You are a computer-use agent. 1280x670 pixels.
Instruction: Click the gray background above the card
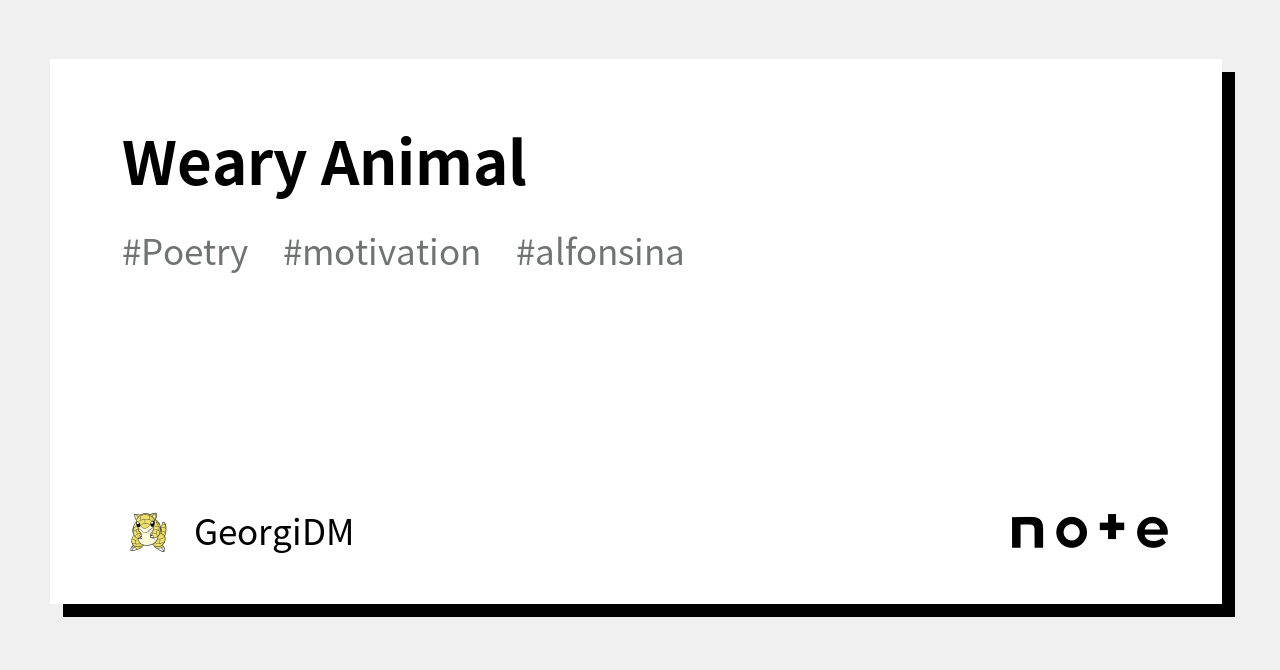pos(640,28)
